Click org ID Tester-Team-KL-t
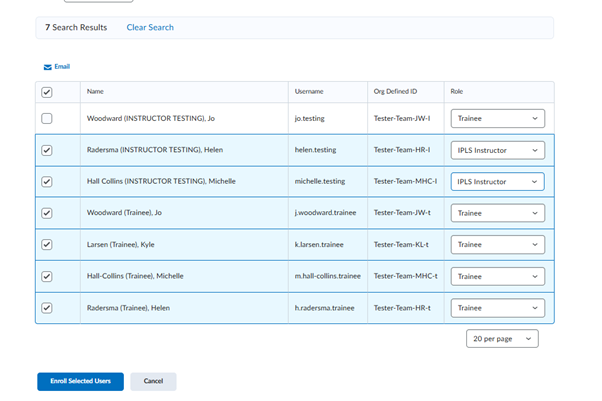This screenshot has height=401, width=602. click(401, 245)
